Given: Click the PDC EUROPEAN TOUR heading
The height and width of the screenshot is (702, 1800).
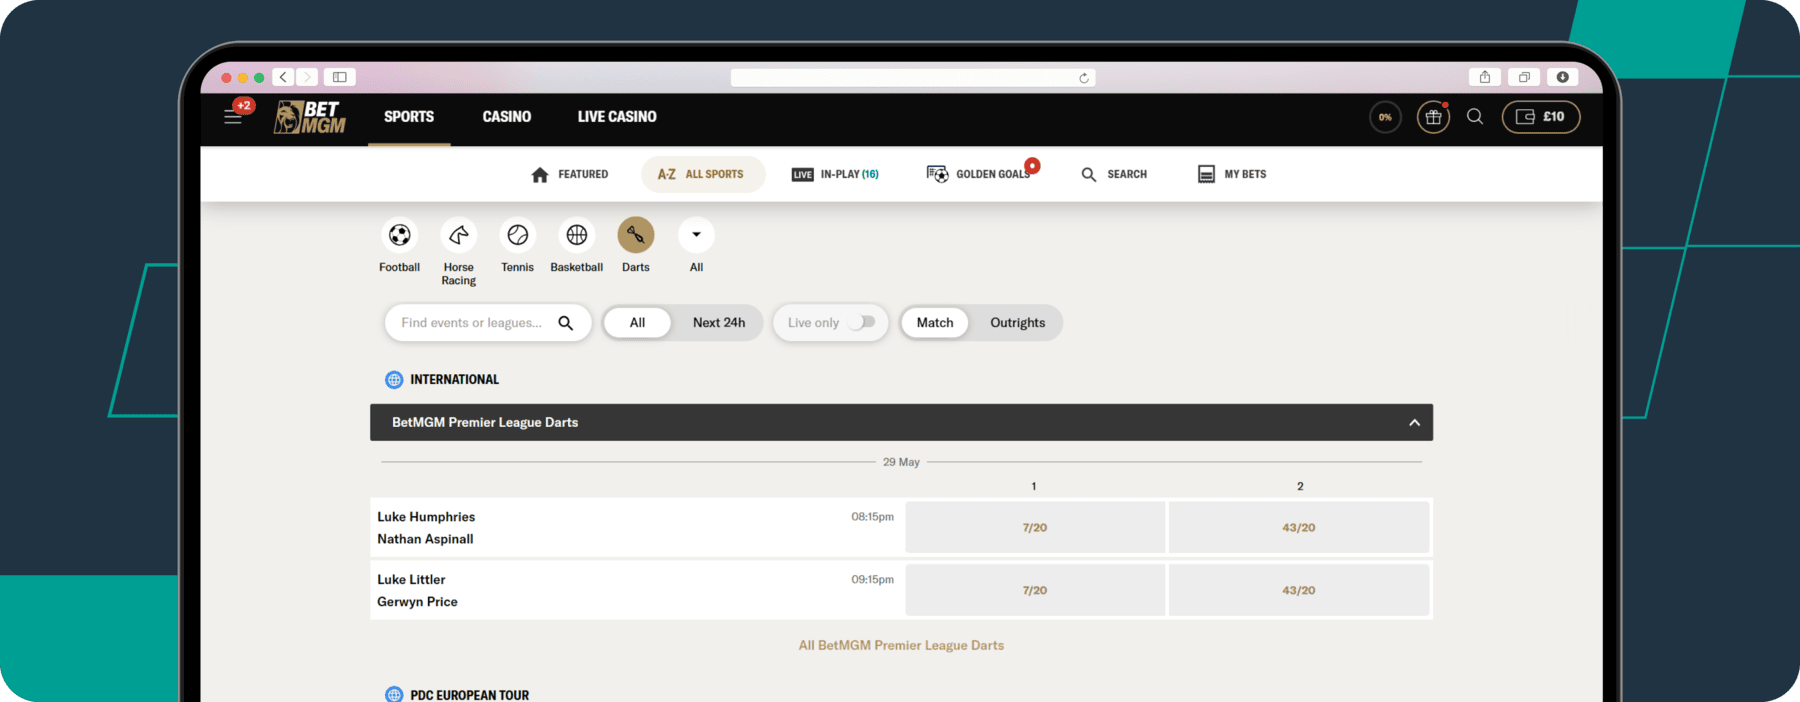Looking at the screenshot, I should (x=469, y=695).
